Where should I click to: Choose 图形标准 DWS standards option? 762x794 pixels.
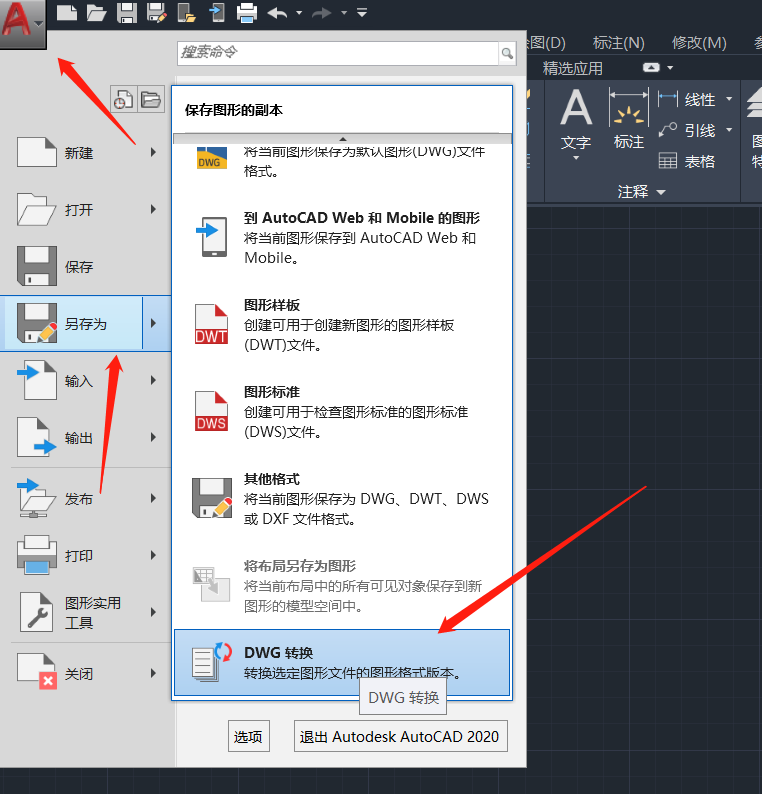tap(342, 411)
